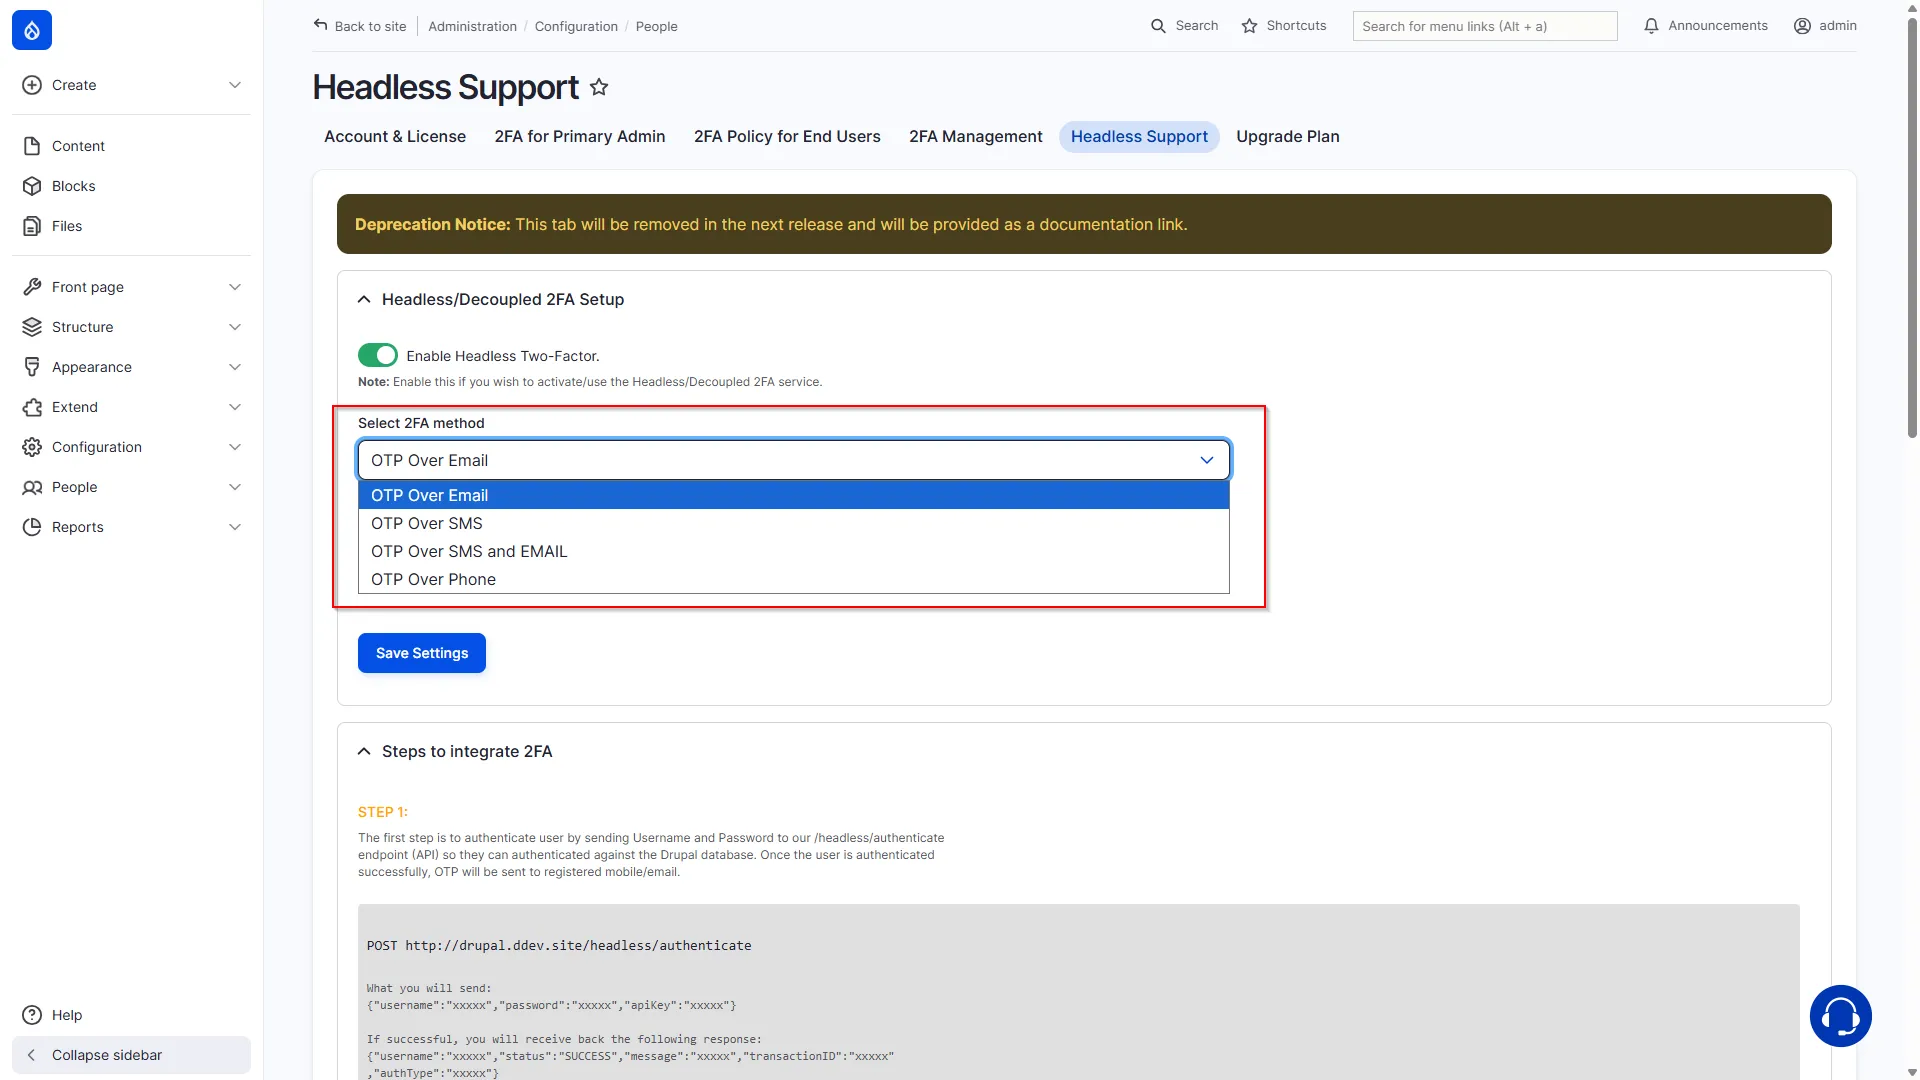Choose OTP Over SMS option
This screenshot has height=1080, width=1920.
click(x=794, y=523)
